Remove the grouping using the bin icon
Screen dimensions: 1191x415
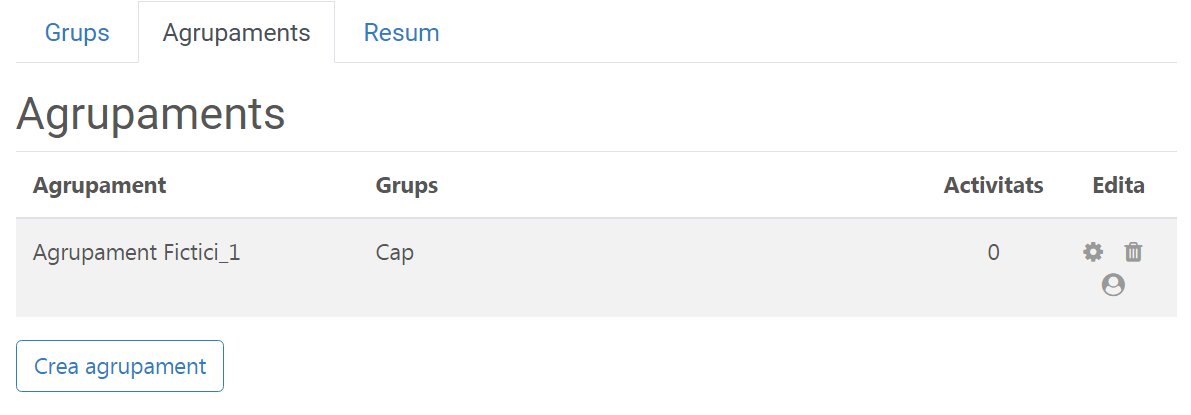coord(1133,252)
